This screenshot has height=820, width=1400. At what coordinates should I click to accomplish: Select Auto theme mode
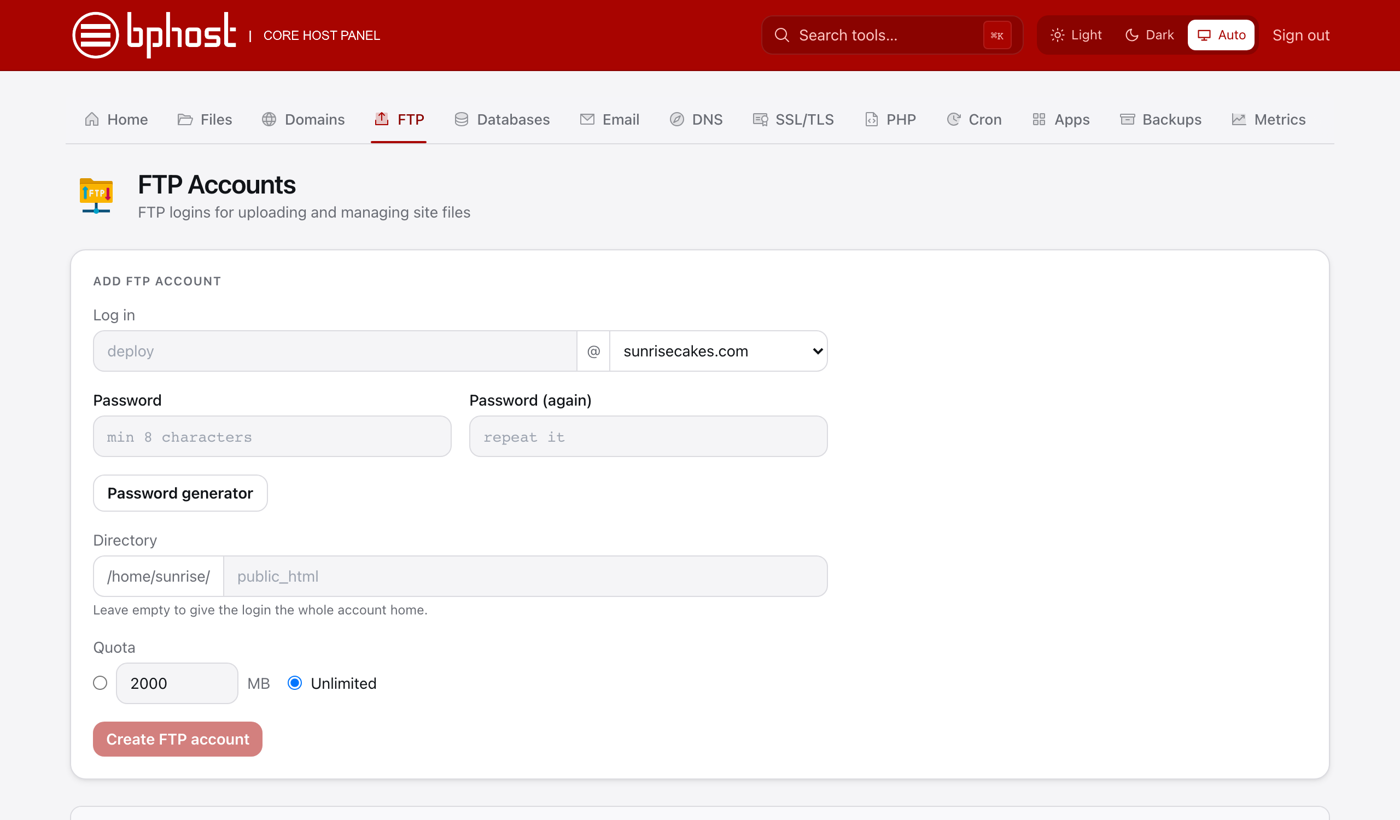tap(1221, 35)
